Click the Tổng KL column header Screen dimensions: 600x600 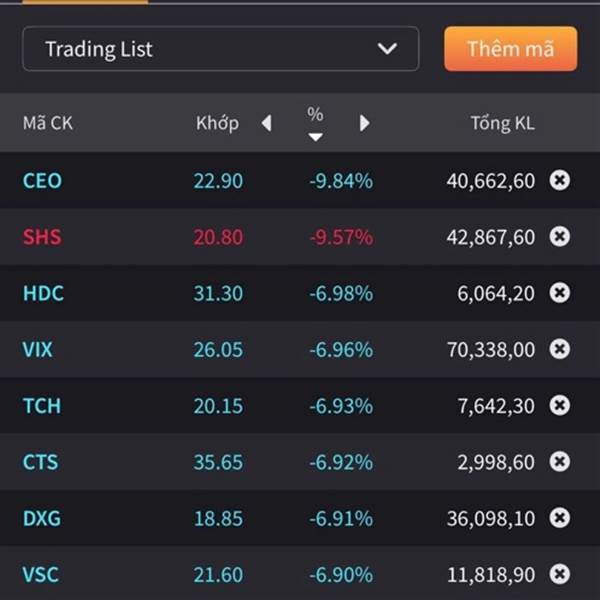(502, 124)
